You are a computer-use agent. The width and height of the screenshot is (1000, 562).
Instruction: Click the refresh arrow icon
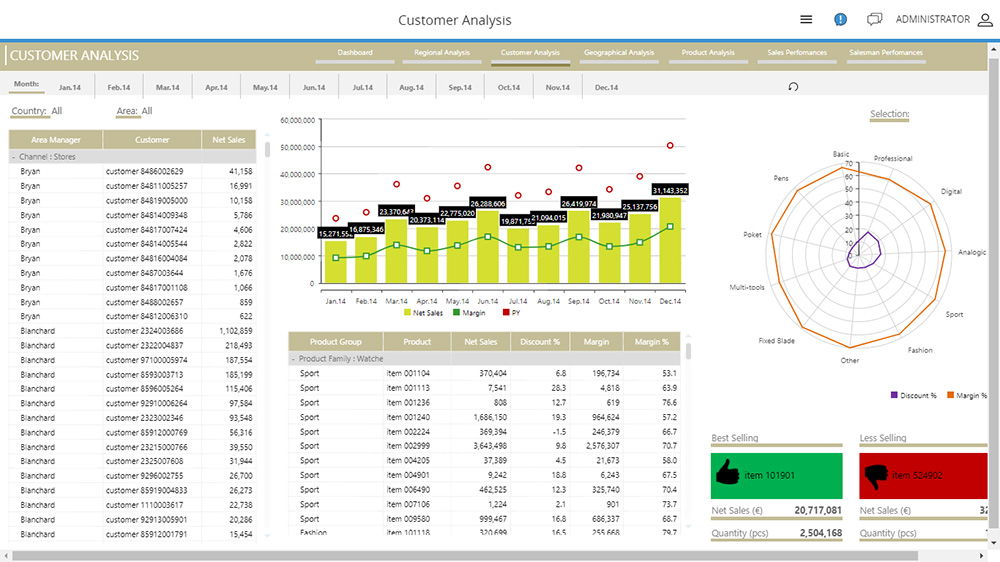coord(794,87)
